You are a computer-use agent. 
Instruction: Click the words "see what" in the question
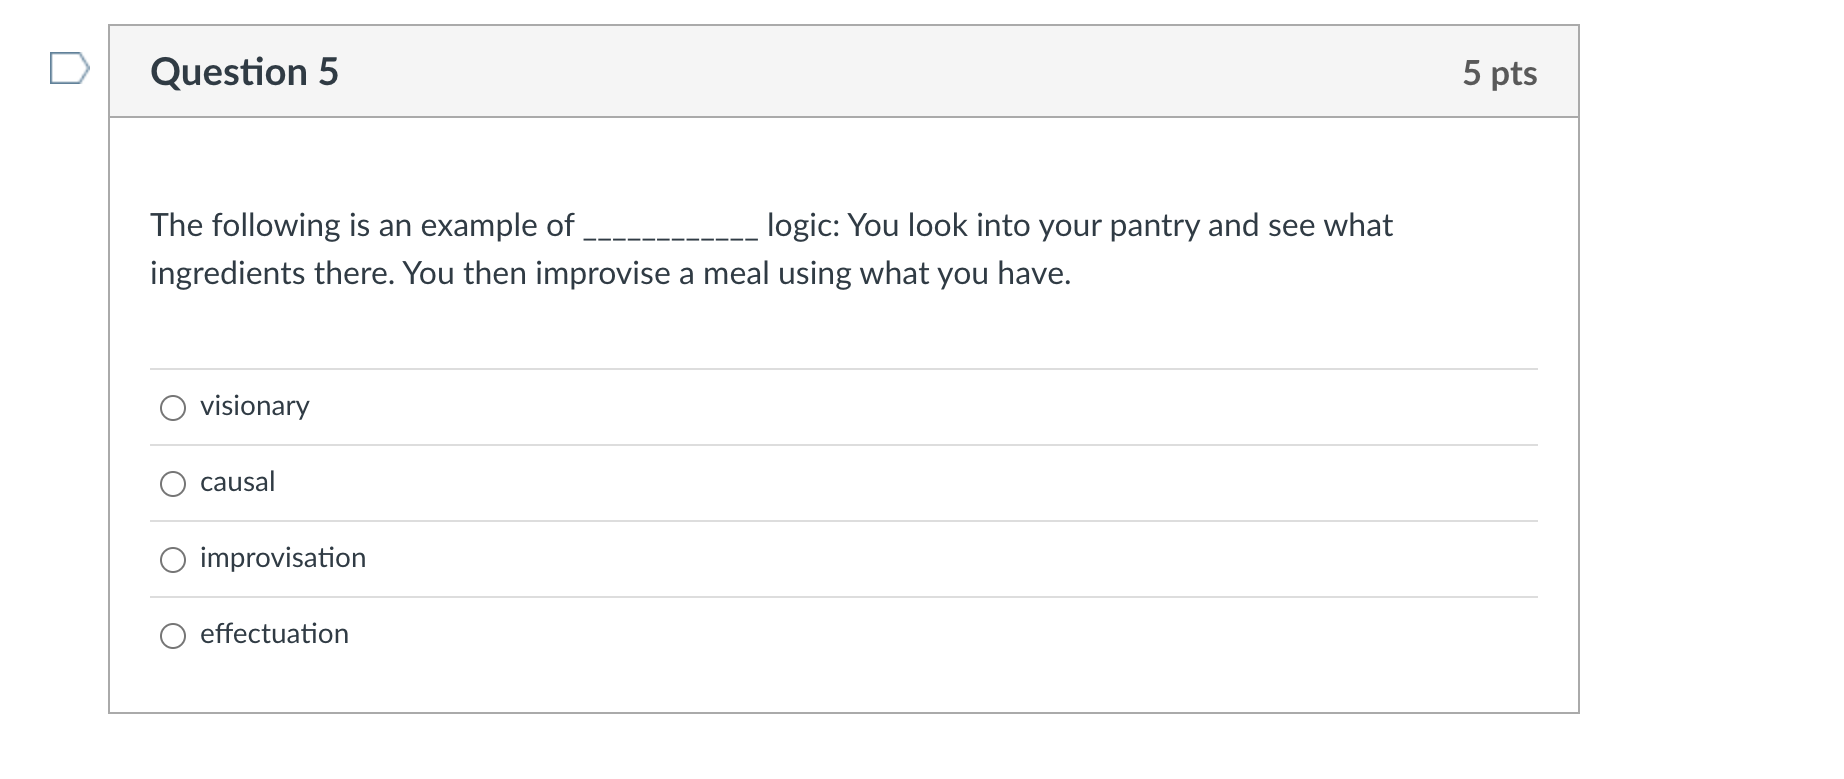click(1330, 226)
